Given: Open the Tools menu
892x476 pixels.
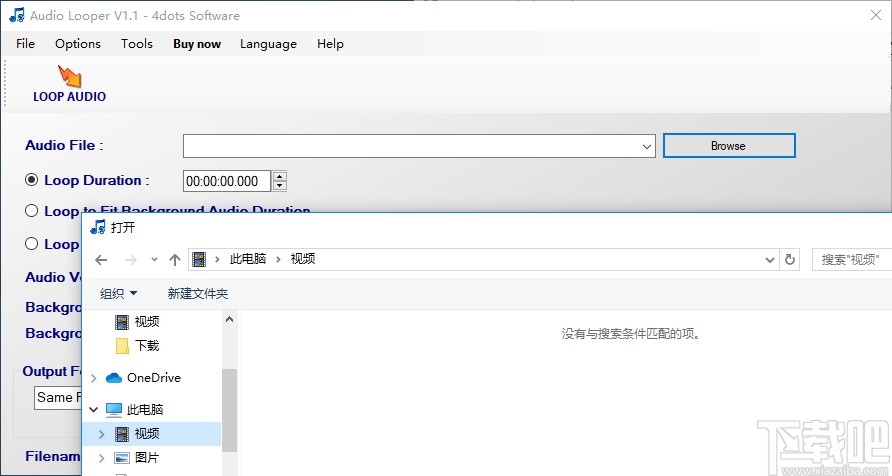Looking at the screenshot, I should click(137, 44).
